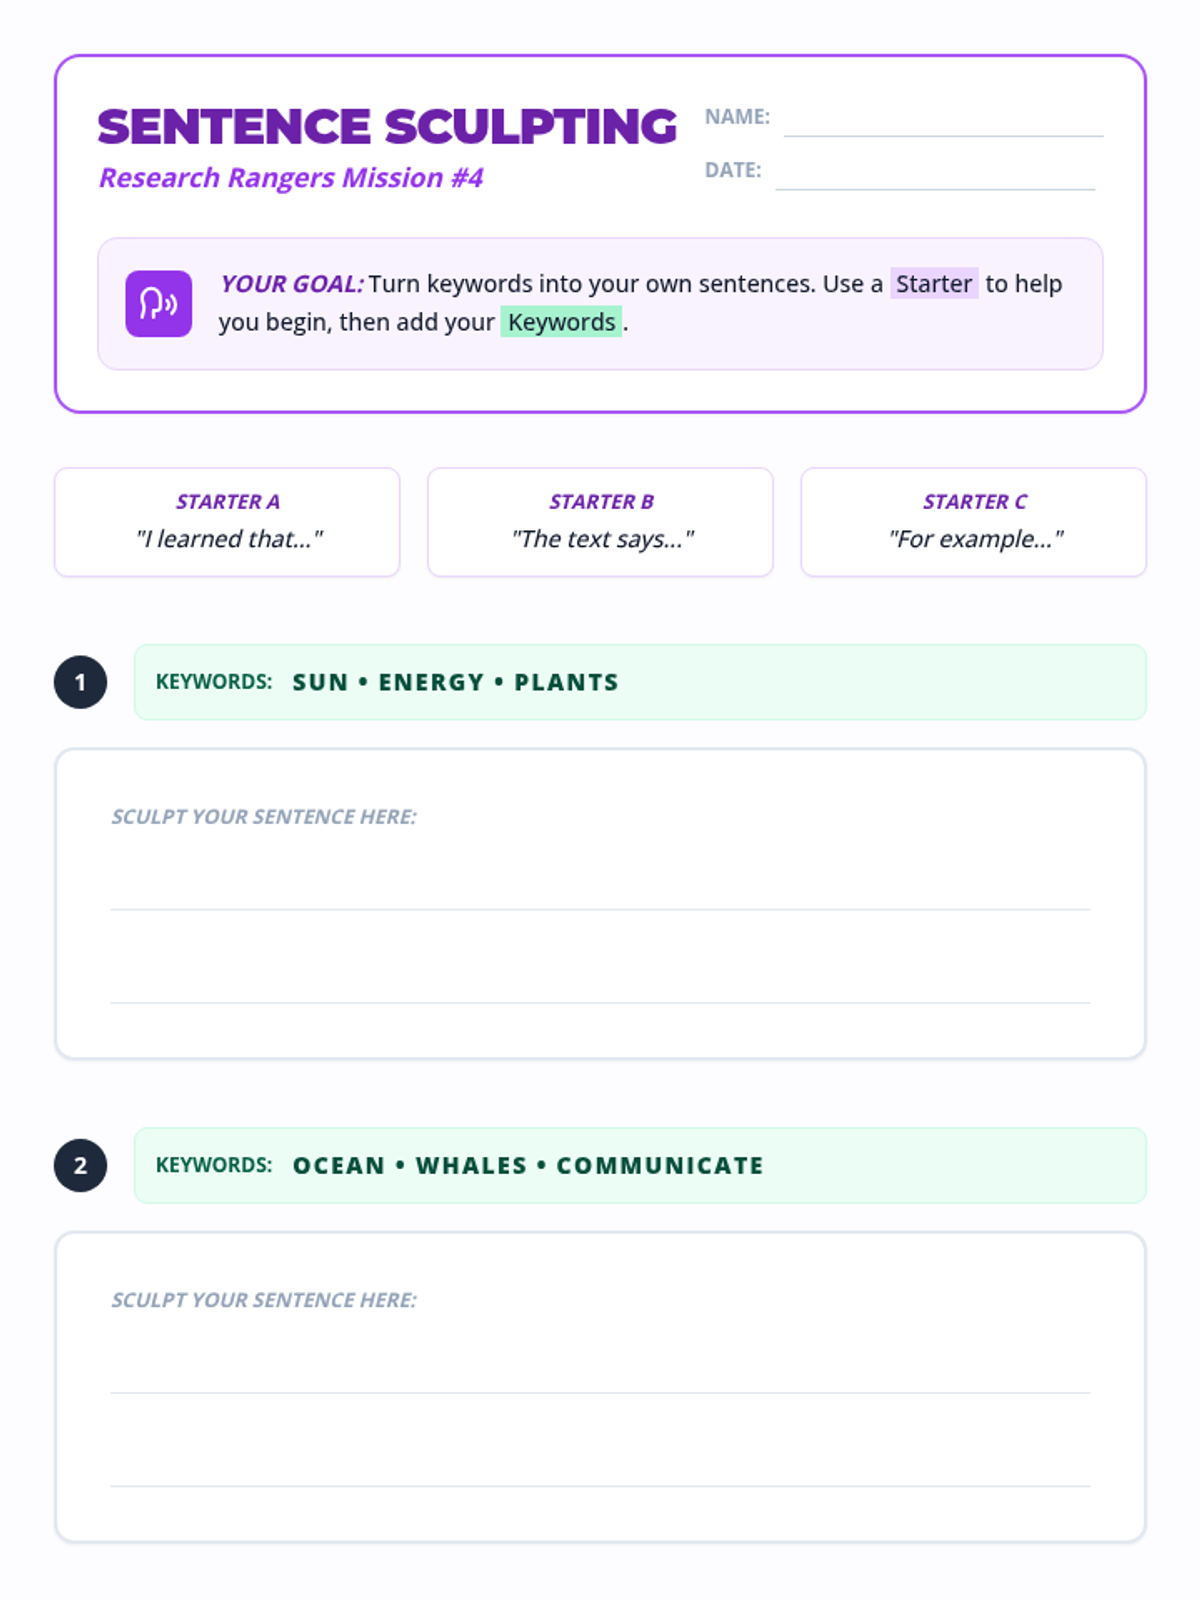Click the green highlighted Keywords word
1200x1600 pixels.
tap(561, 322)
